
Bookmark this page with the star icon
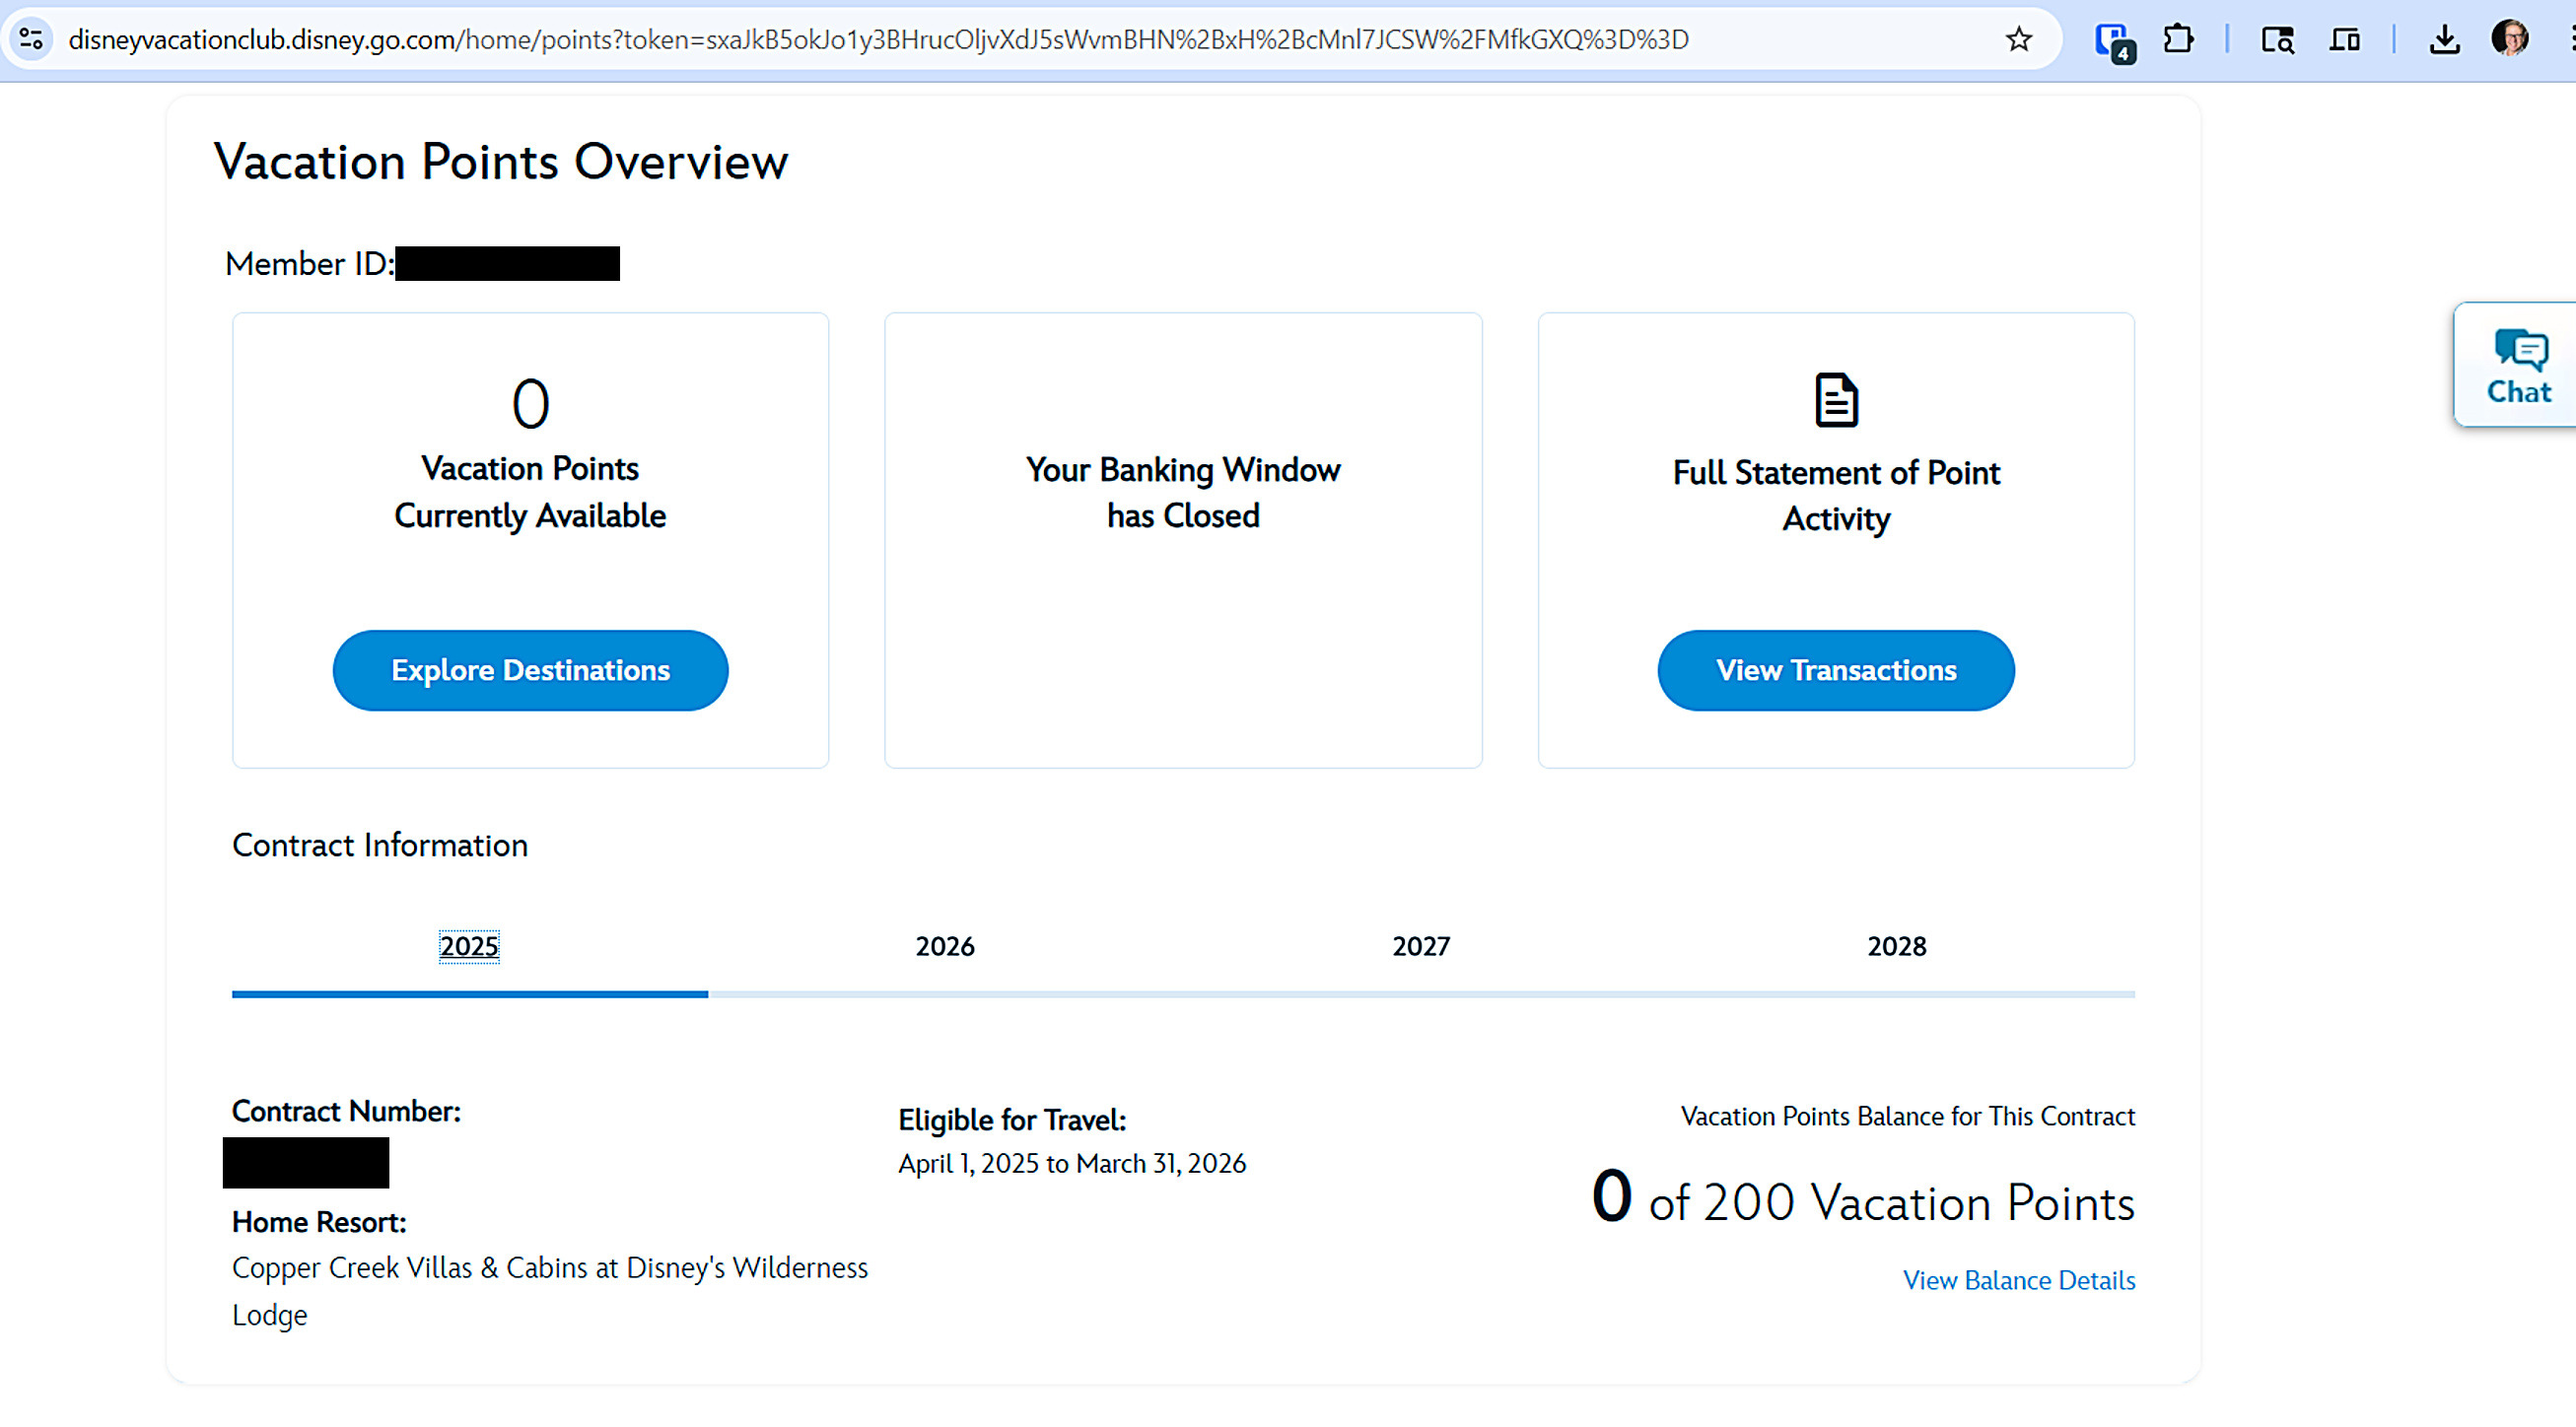tap(2018, 39)
